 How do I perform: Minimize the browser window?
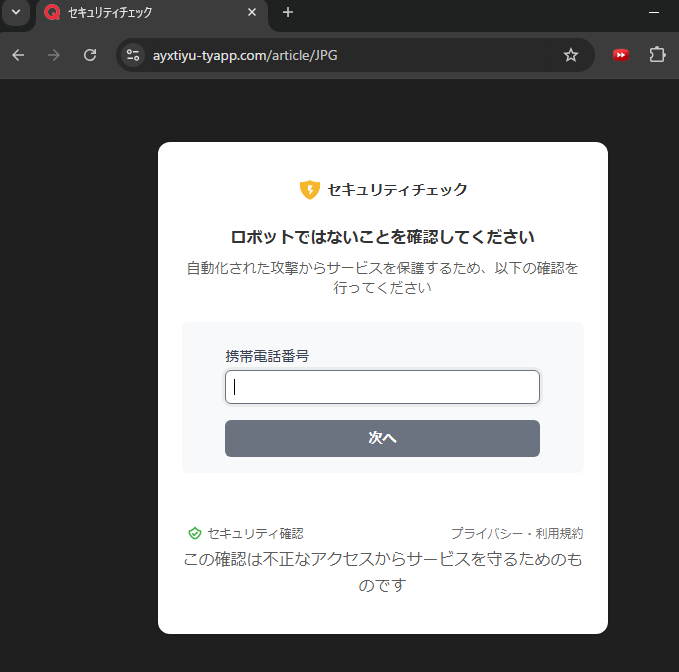click(655, 12)
